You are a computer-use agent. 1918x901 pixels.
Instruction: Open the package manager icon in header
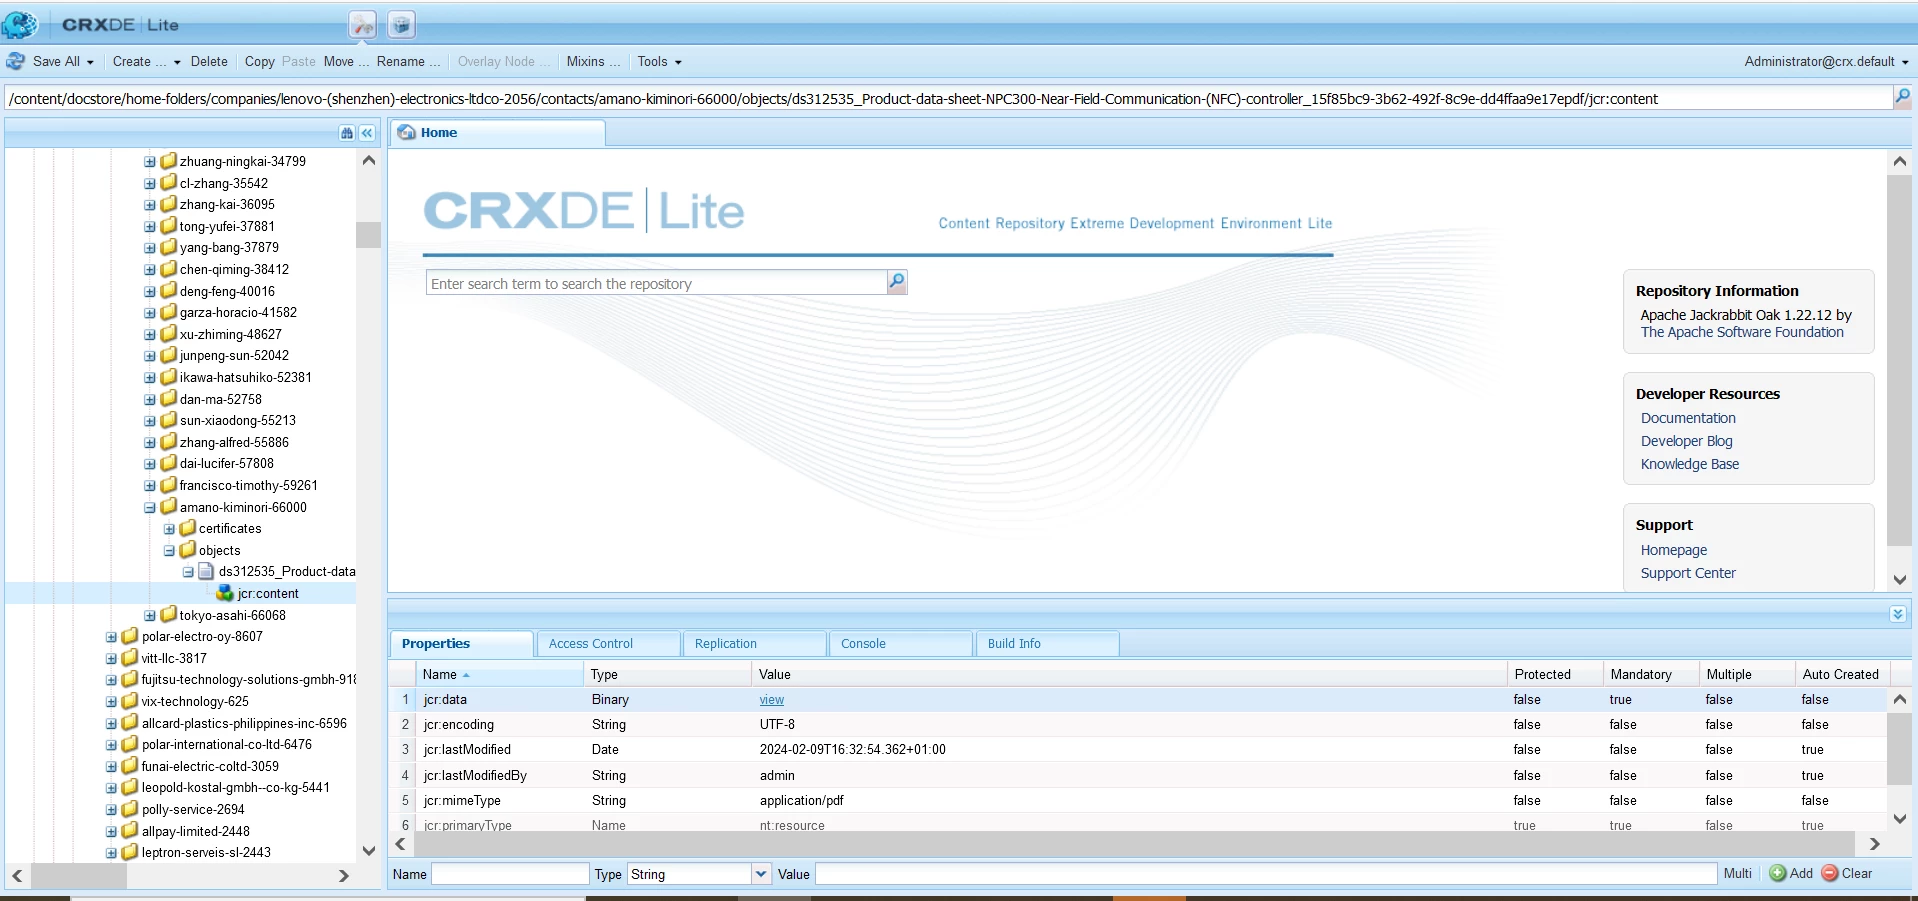[401, 25]
